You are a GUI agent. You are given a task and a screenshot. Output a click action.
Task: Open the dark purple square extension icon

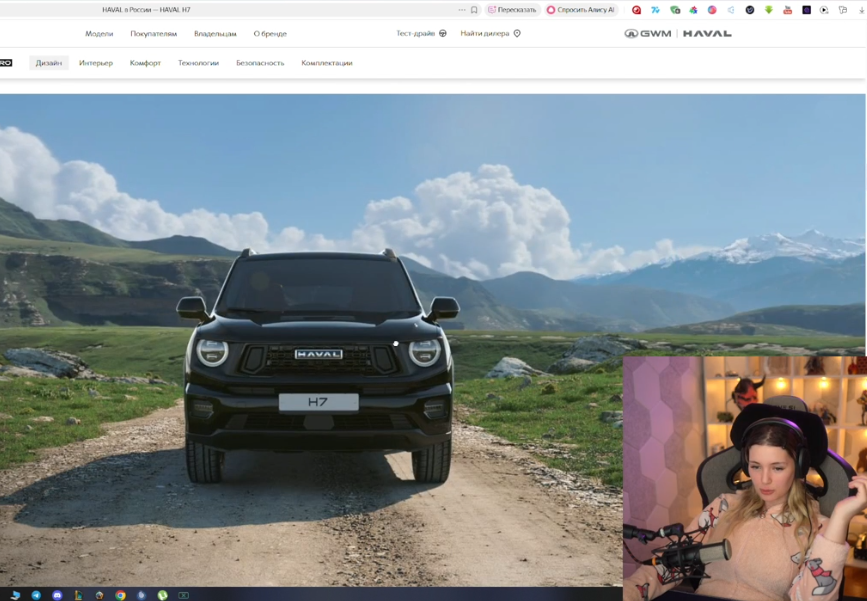tap(806, 10)
